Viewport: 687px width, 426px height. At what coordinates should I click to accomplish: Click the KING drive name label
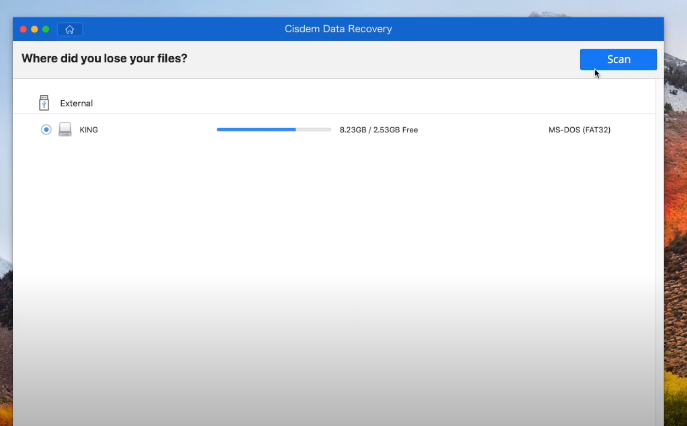(89, 130)
